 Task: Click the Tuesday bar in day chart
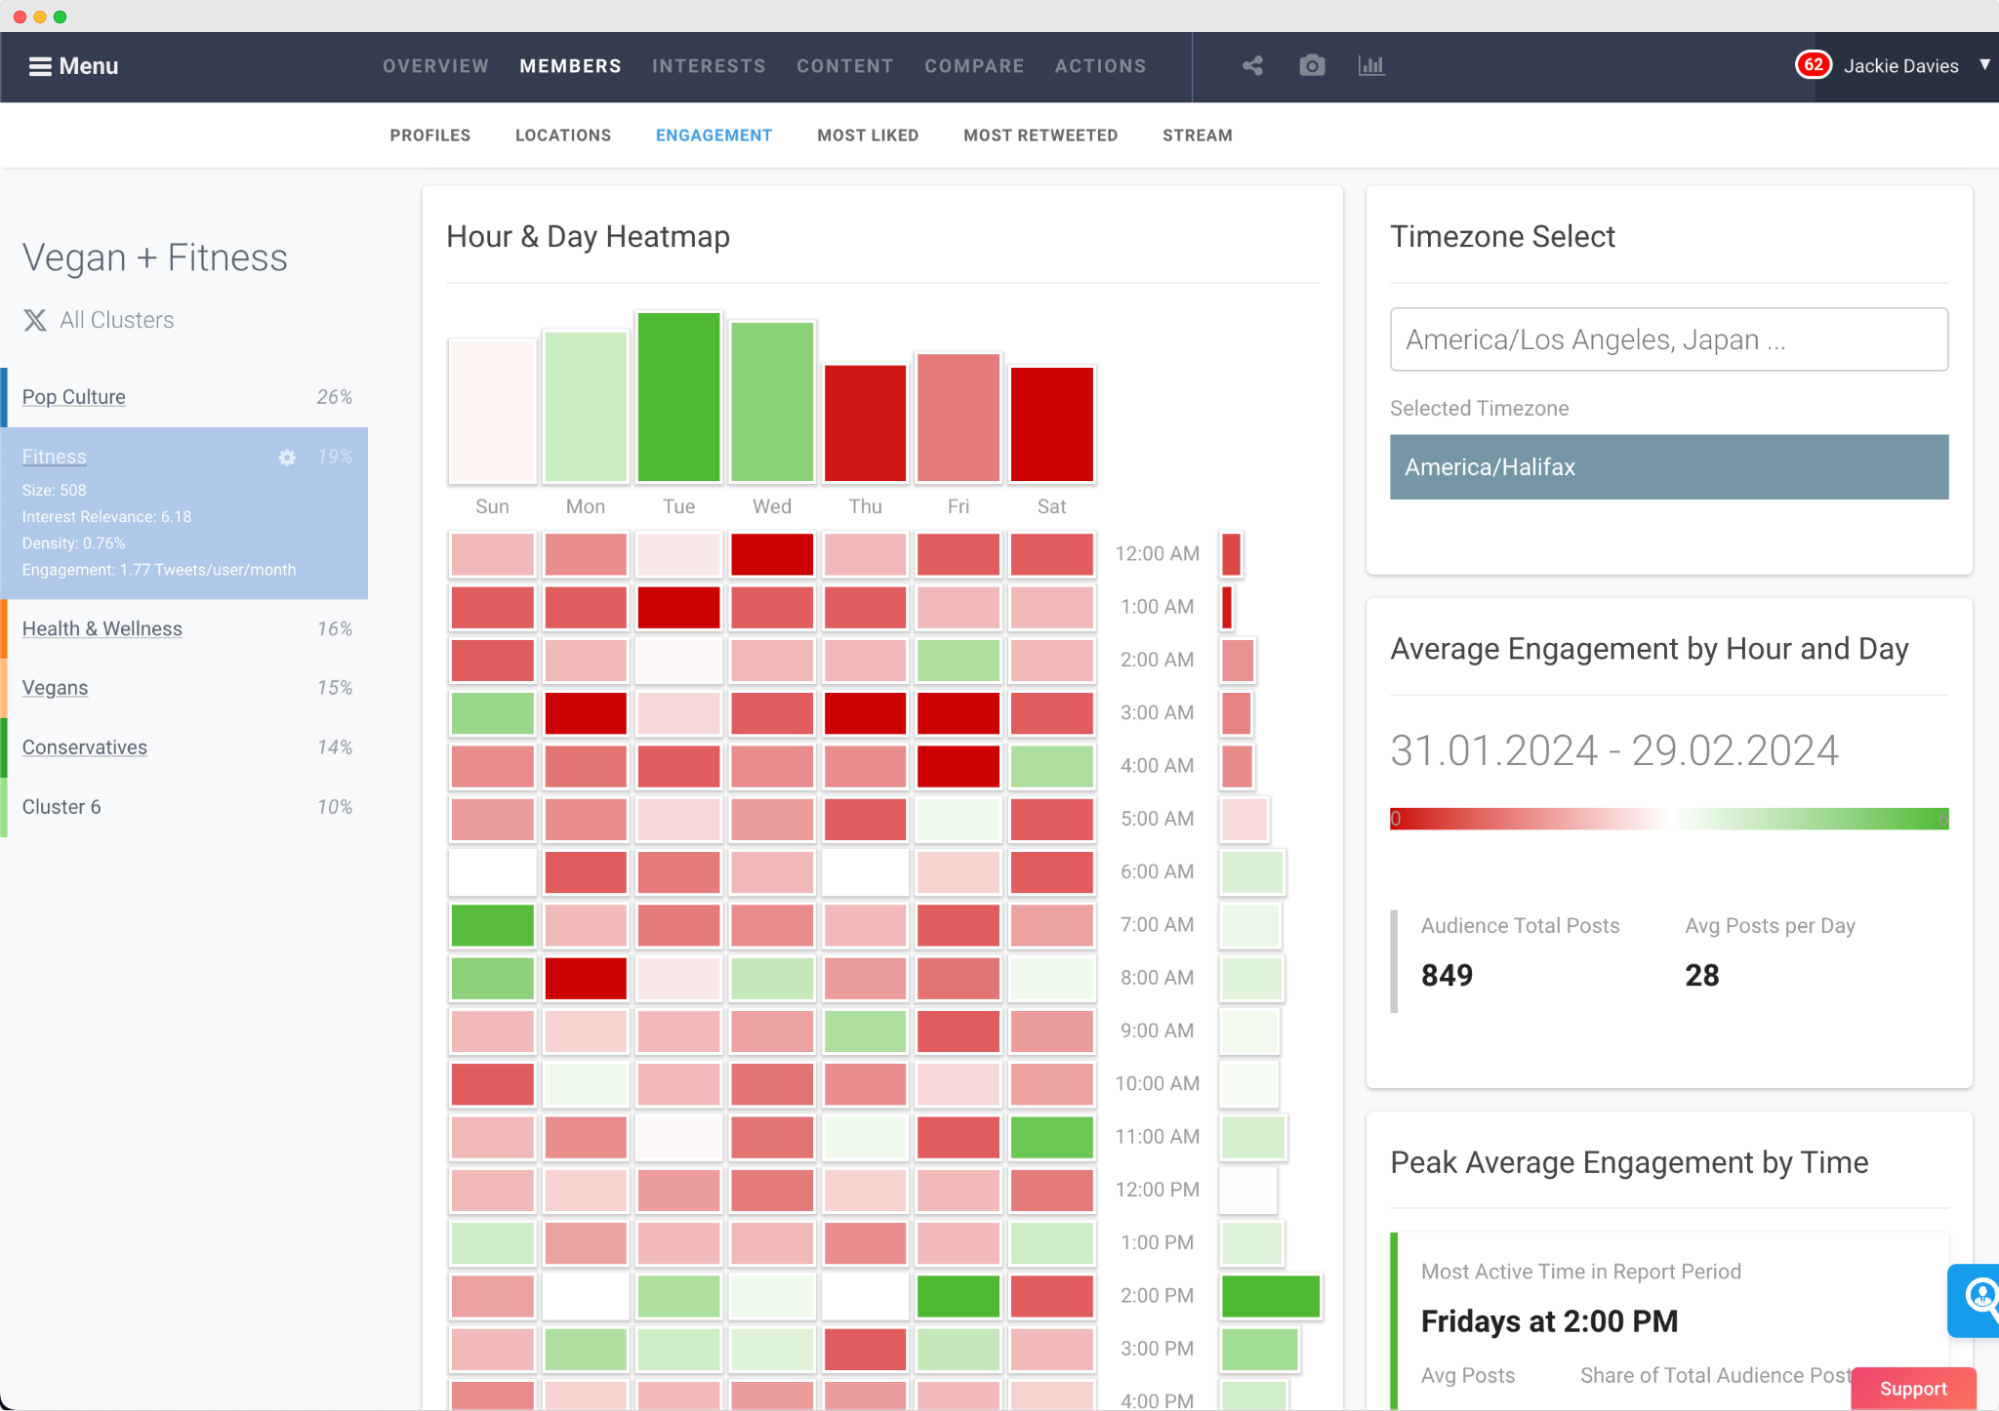point(679,397)
